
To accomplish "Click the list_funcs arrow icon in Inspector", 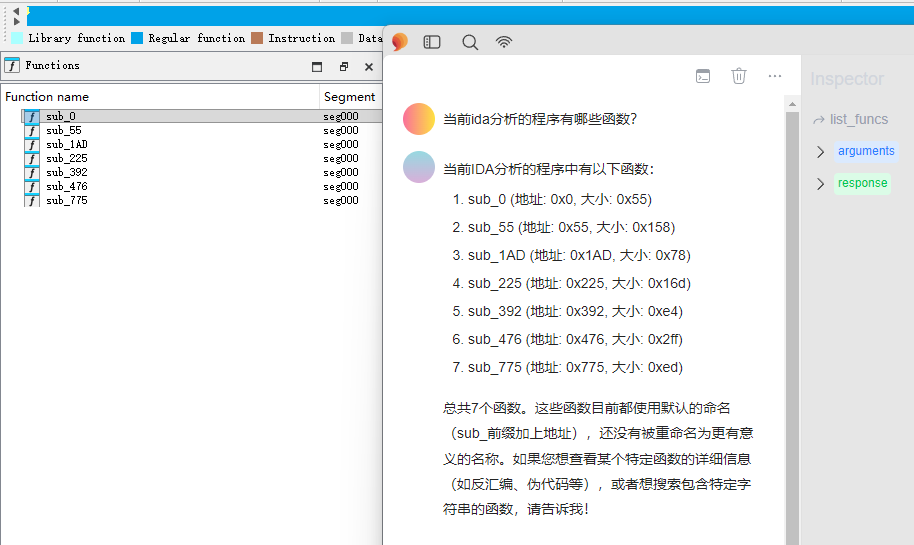I will [x=818, y=119].
